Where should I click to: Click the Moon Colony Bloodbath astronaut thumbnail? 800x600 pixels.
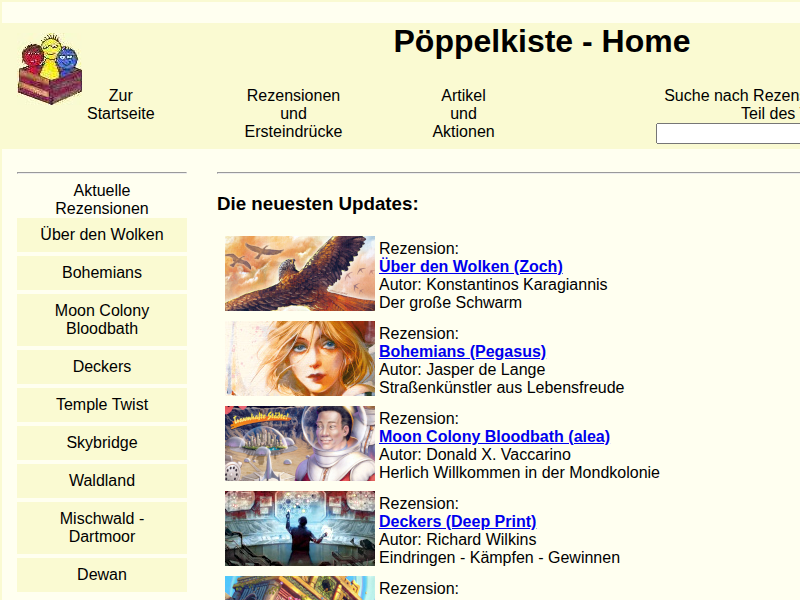[300, 444]
